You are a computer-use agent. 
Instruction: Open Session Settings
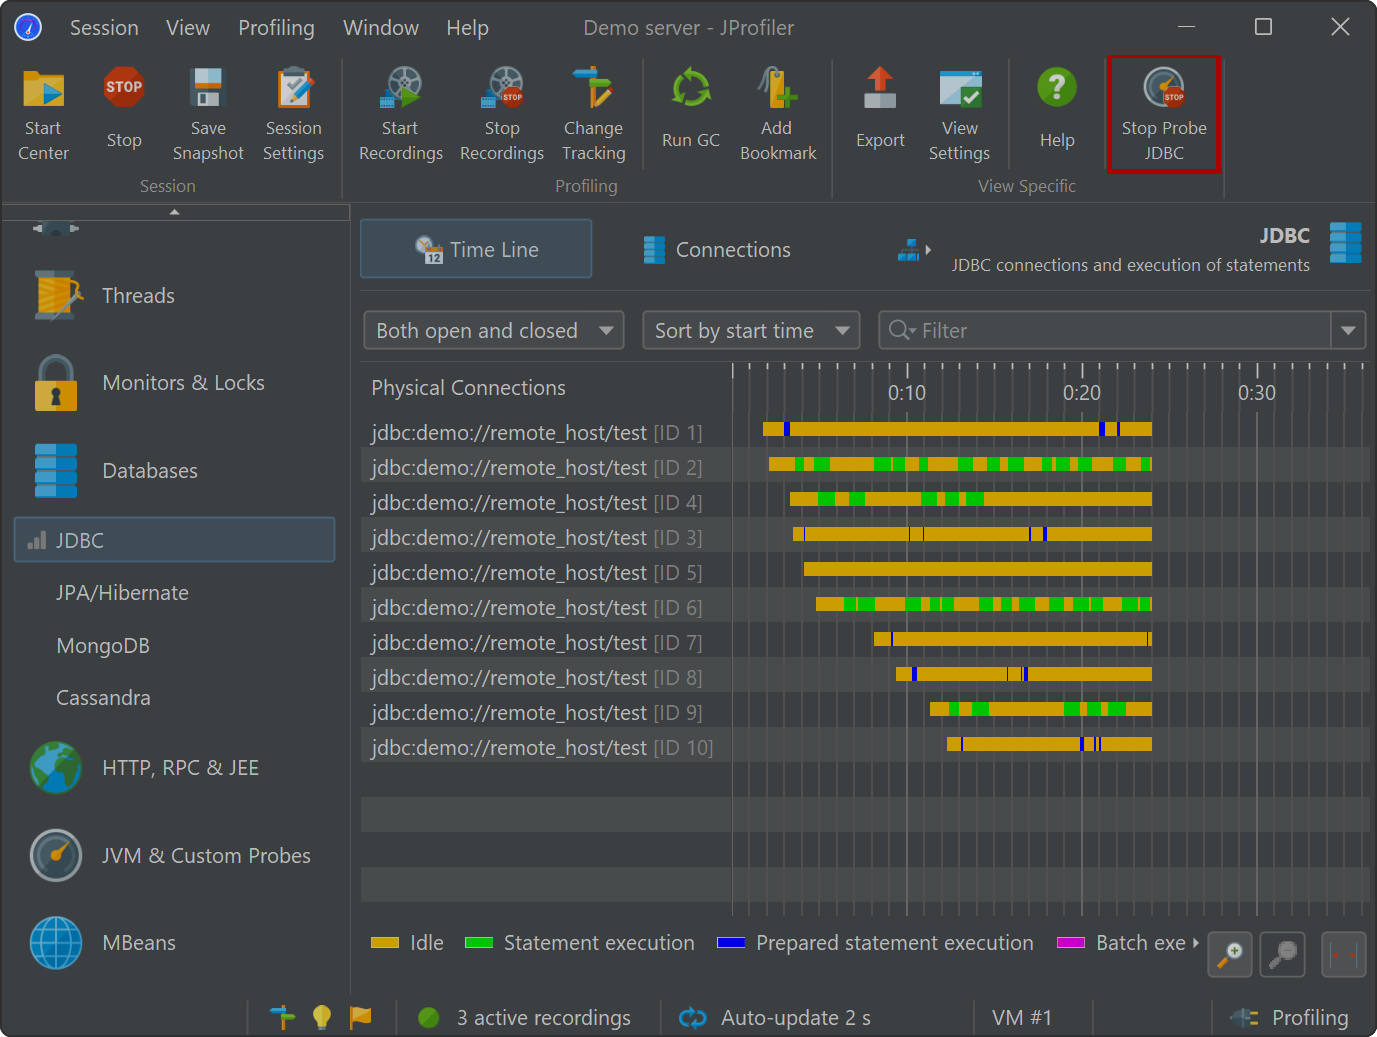[x=293, y=114]
